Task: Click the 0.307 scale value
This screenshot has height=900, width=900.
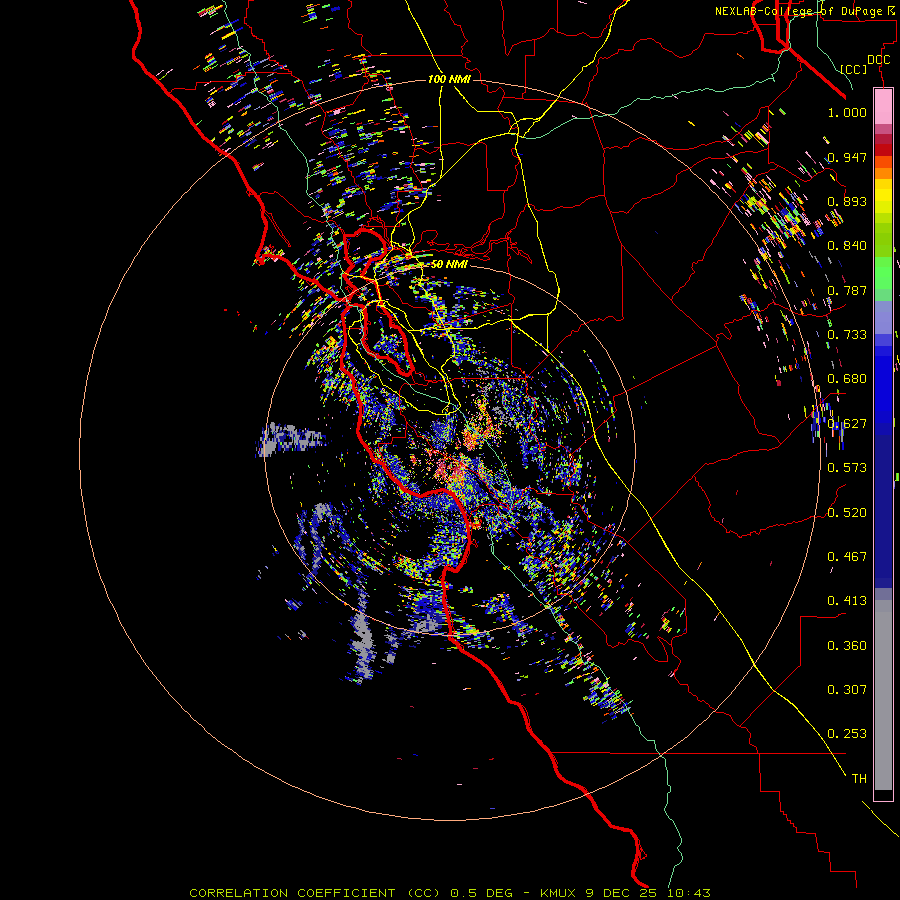Action: pyautogui.click(x=847, y=690)
